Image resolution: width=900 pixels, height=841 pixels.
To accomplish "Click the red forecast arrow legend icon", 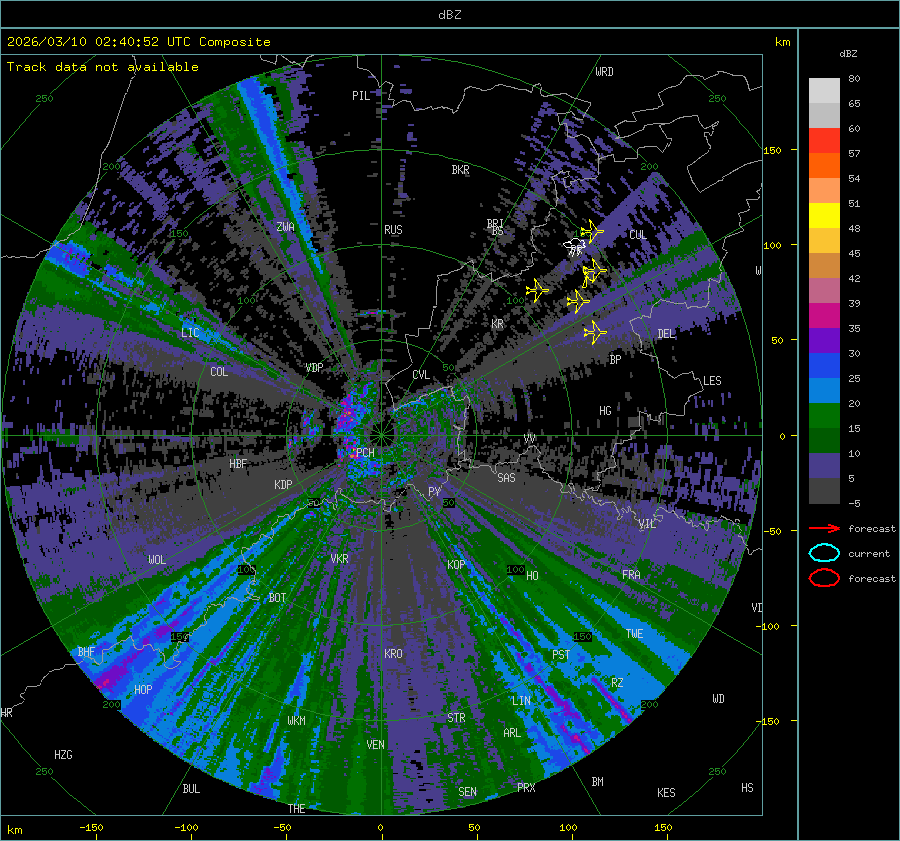I will pos(824,528).
